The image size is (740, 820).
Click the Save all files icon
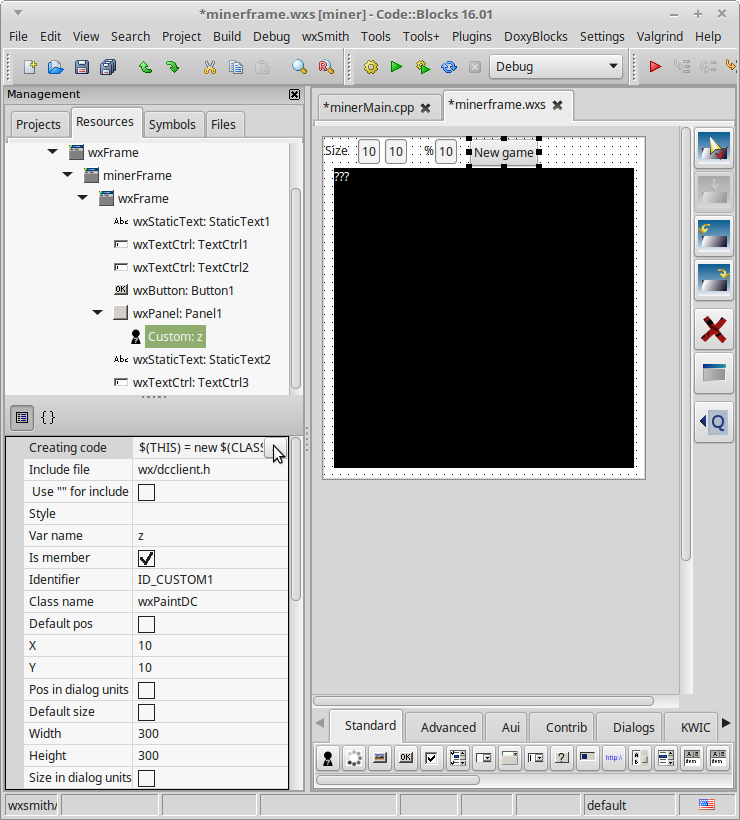tap(108, 67)
